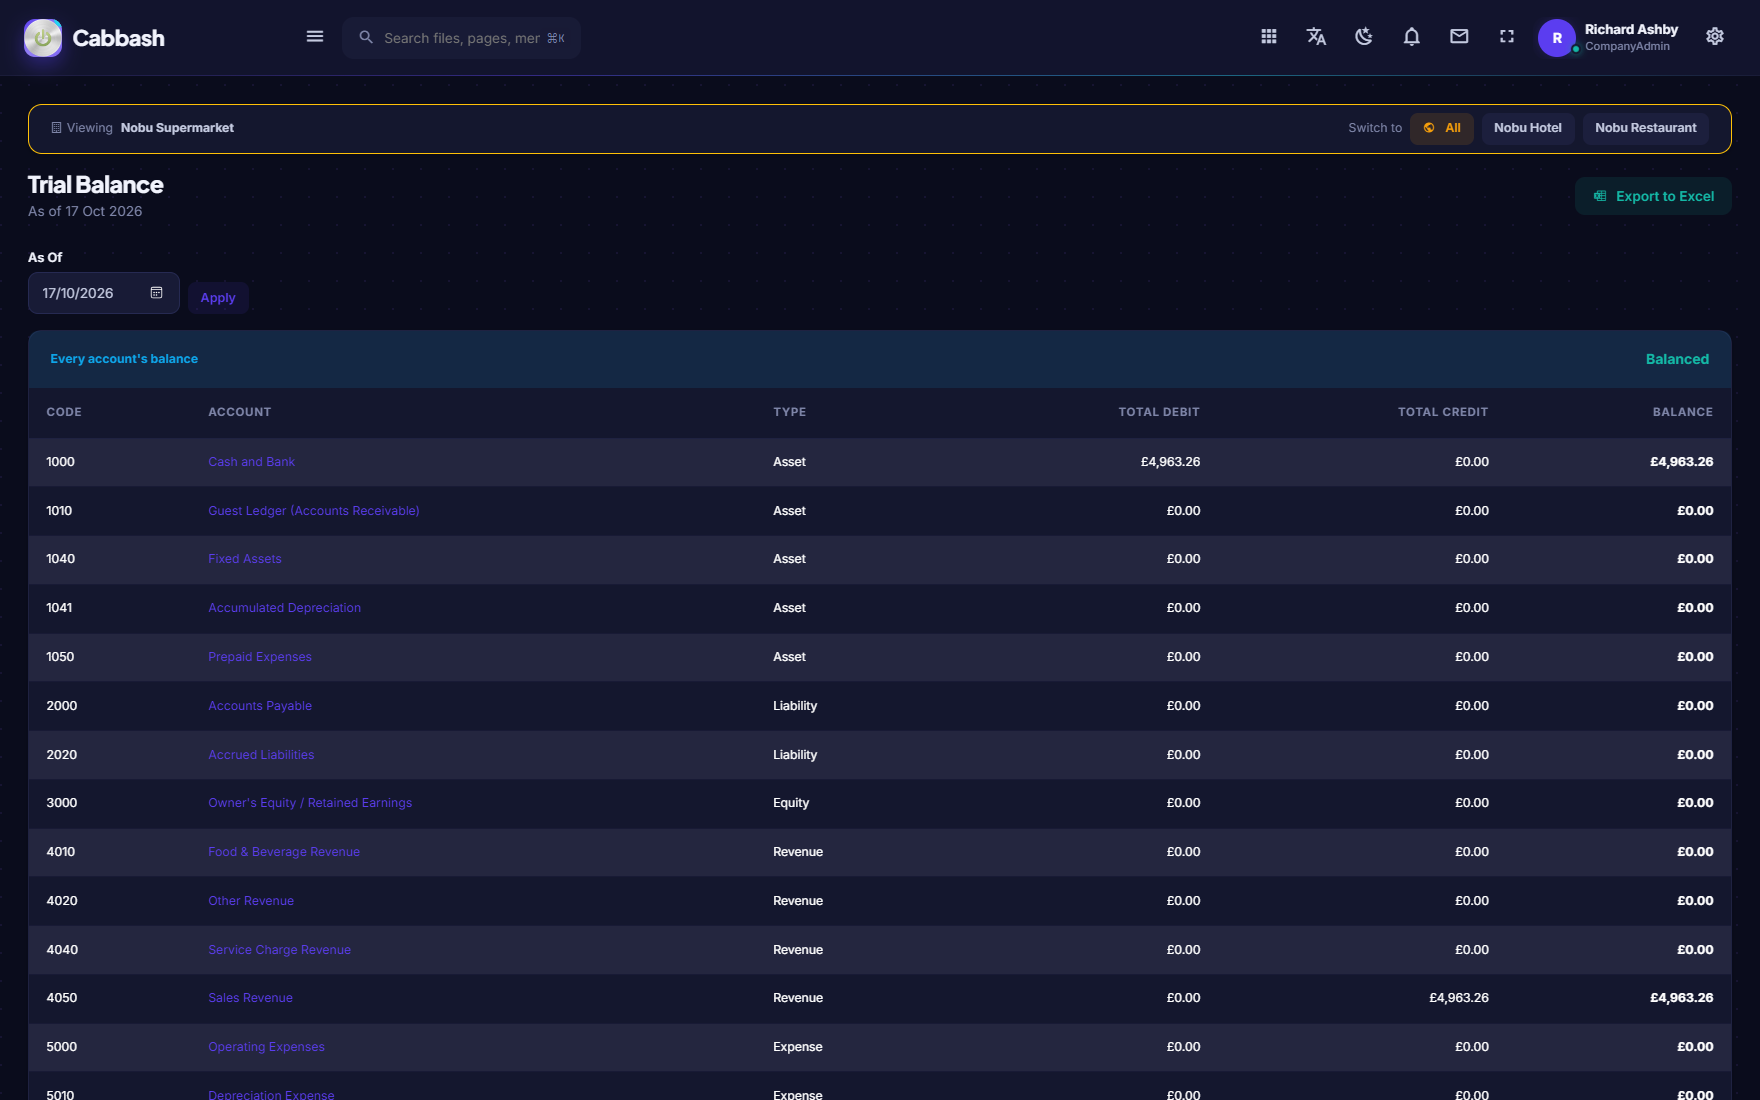
Task: Open the As Of date calendar picker
Action: click(157, 293)
